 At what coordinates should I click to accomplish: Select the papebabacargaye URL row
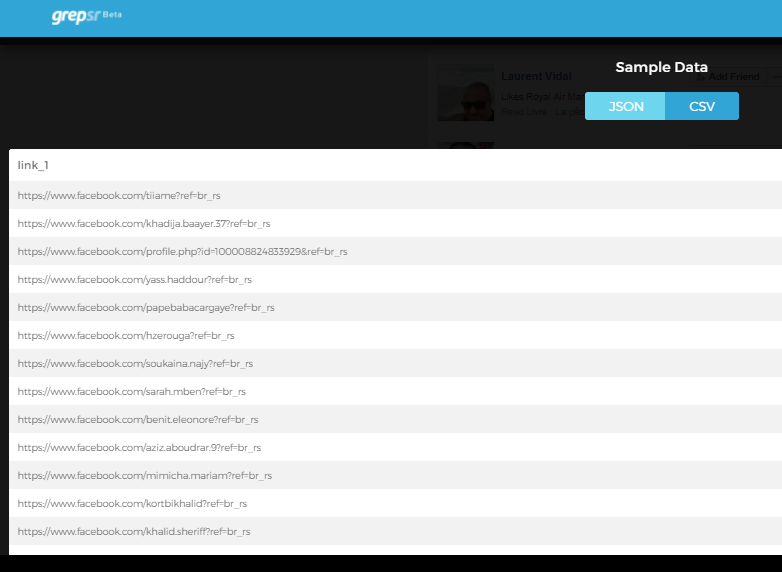395,307
